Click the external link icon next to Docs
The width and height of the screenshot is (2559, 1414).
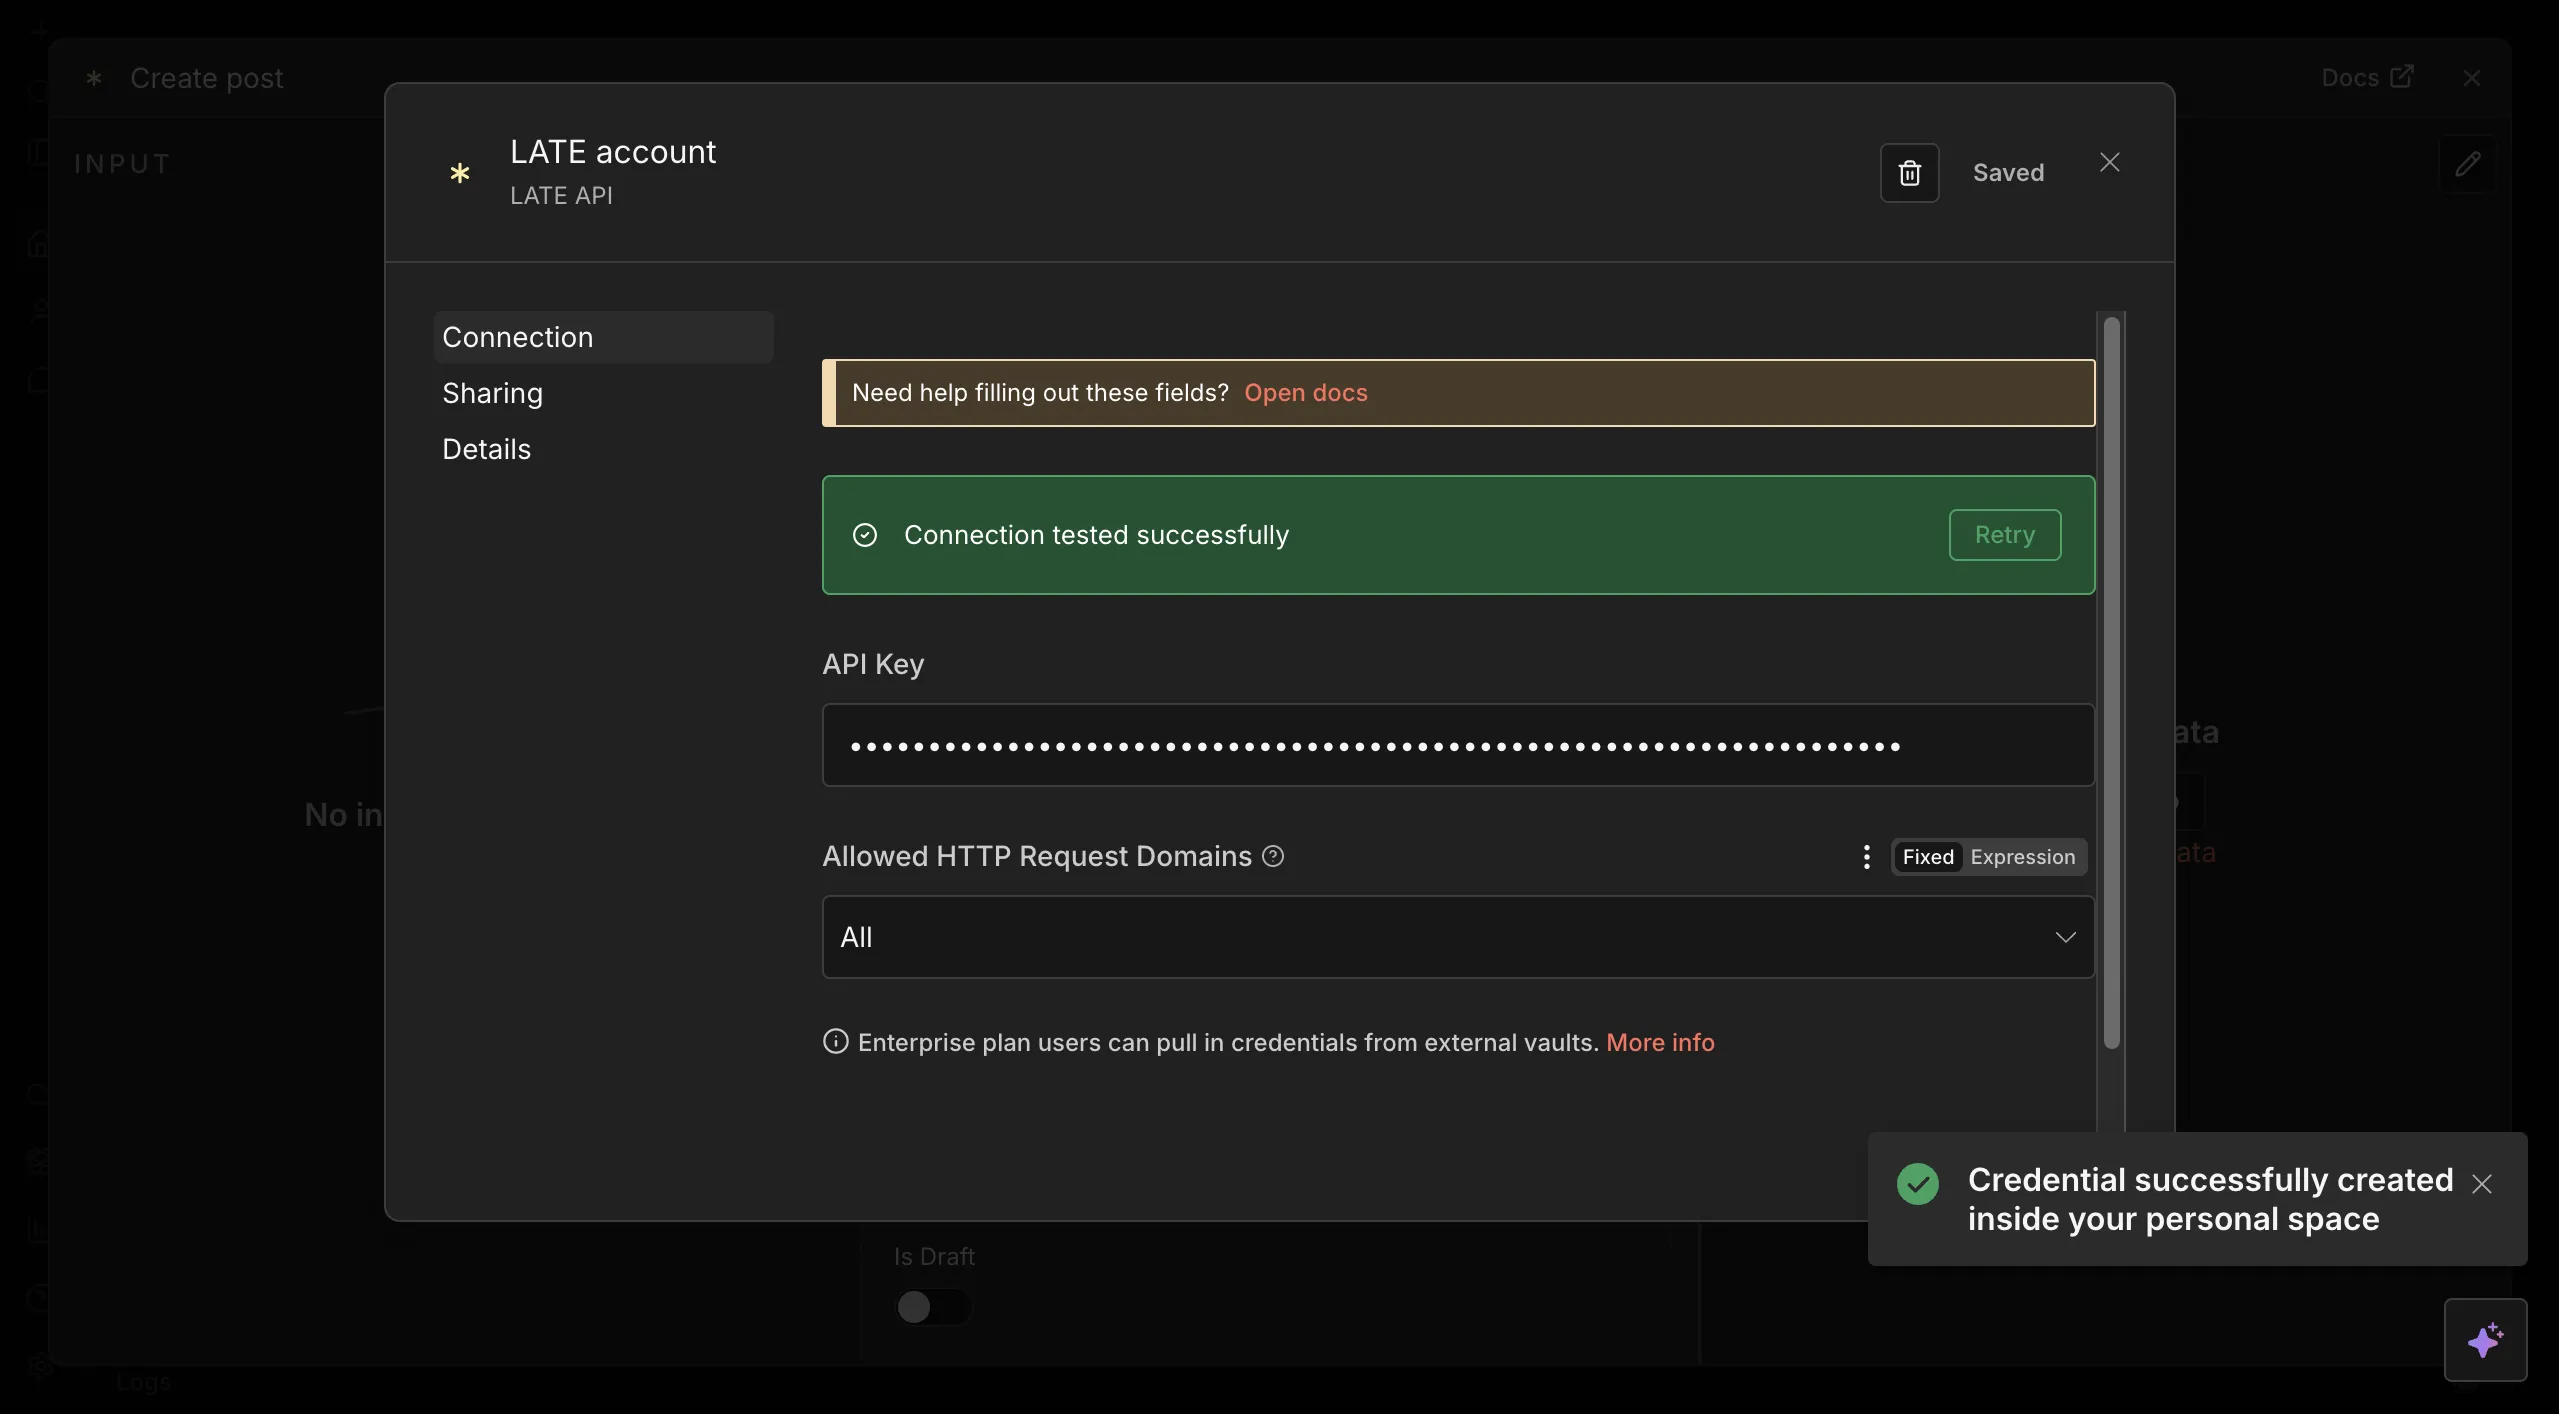point(2402,77)
